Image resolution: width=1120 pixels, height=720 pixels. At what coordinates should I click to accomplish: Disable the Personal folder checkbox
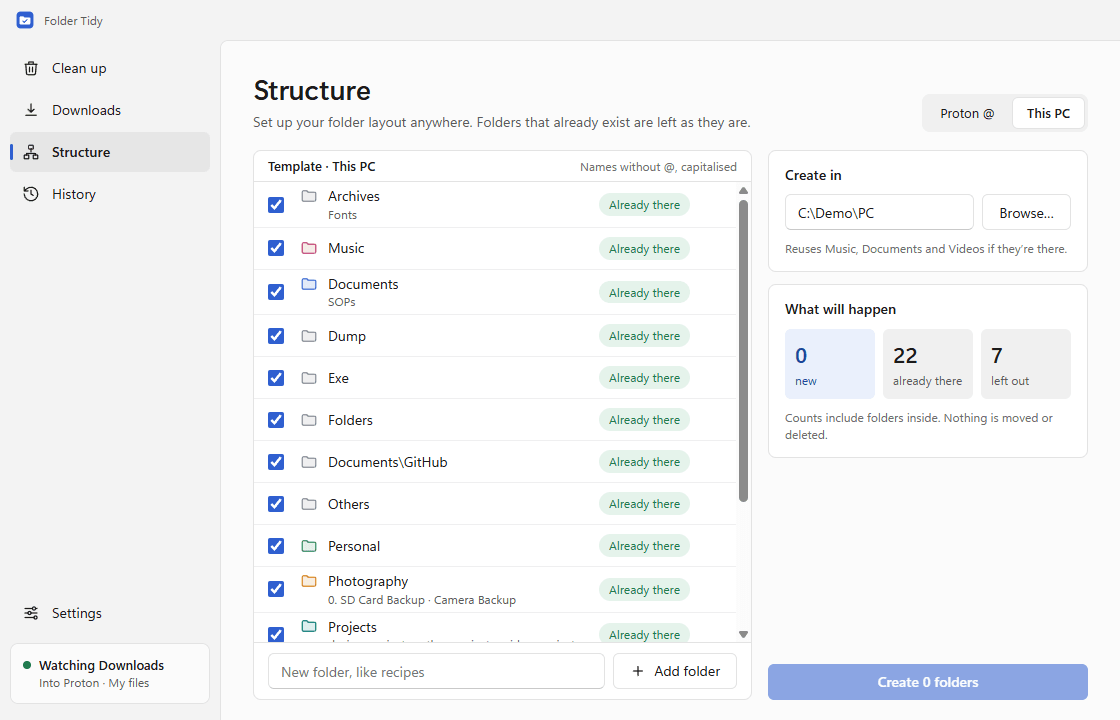(x=276, y=546)
